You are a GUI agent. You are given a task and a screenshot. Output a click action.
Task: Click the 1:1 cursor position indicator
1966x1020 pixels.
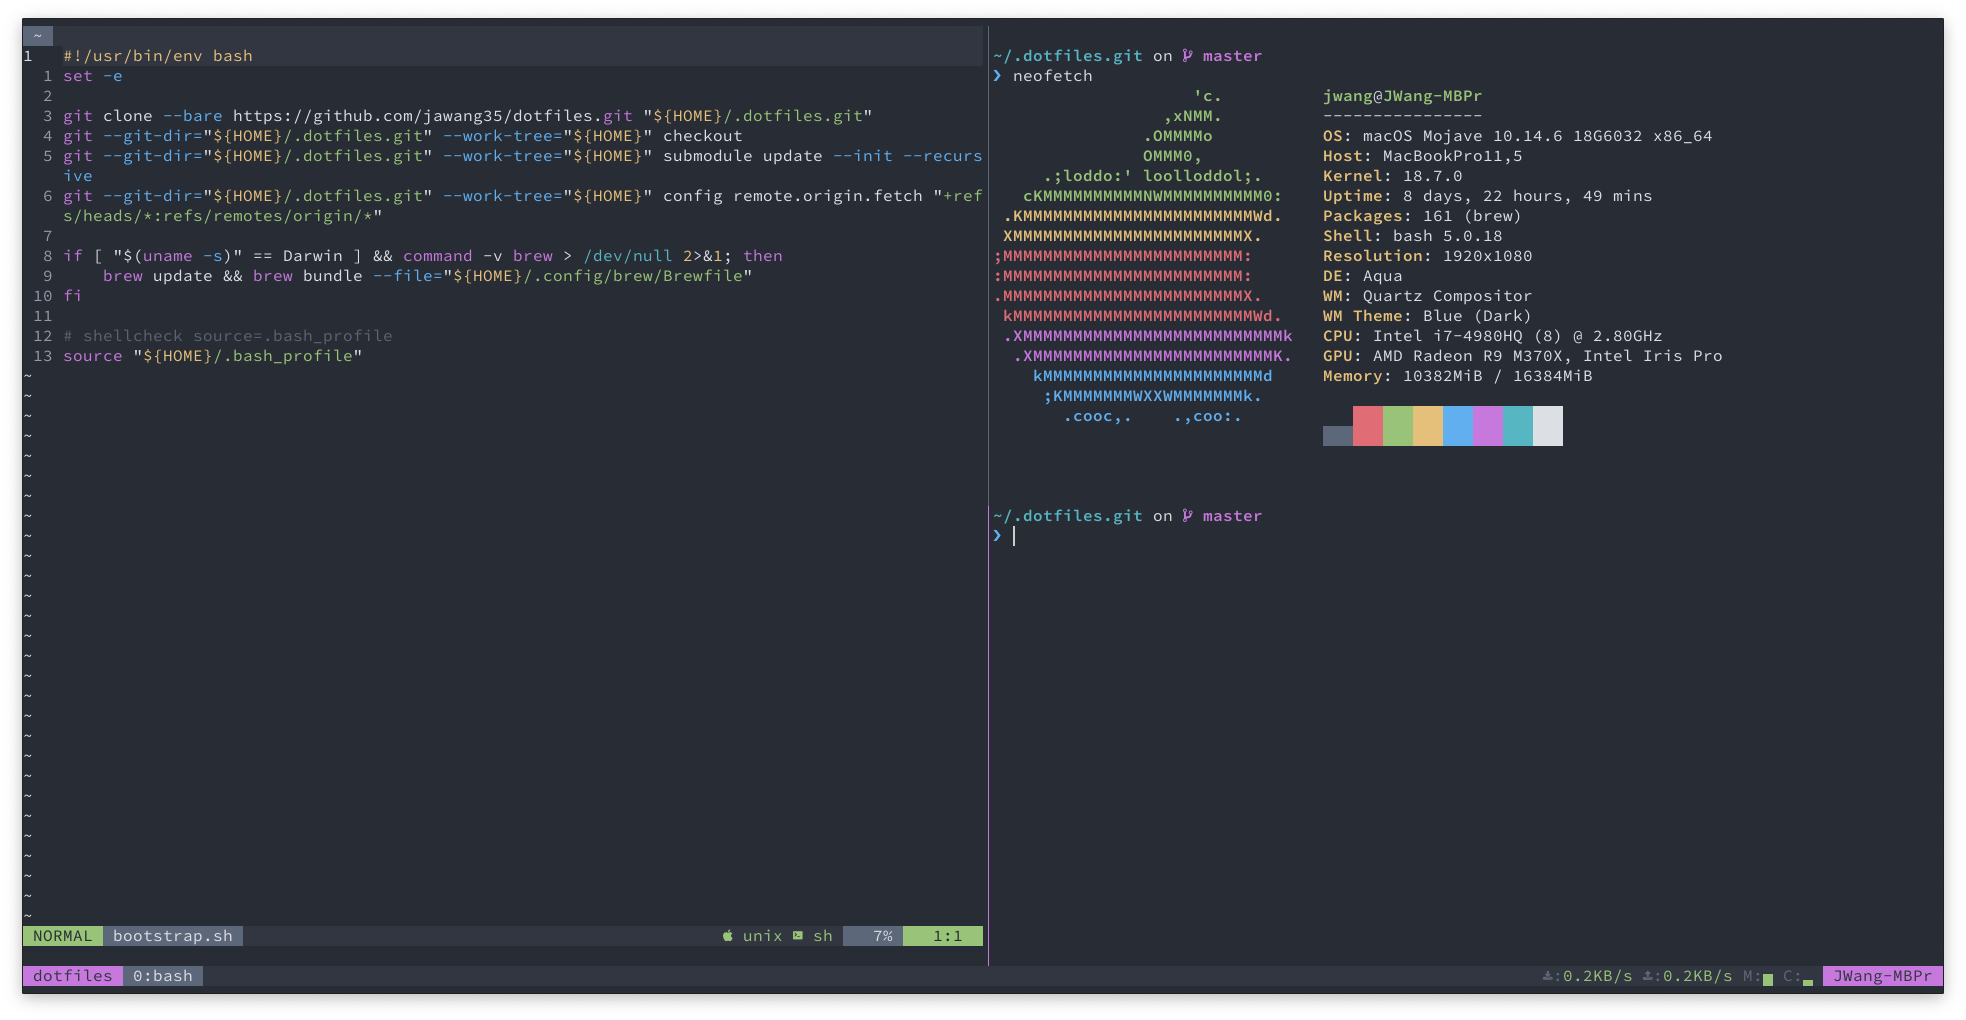click(943, 936)
